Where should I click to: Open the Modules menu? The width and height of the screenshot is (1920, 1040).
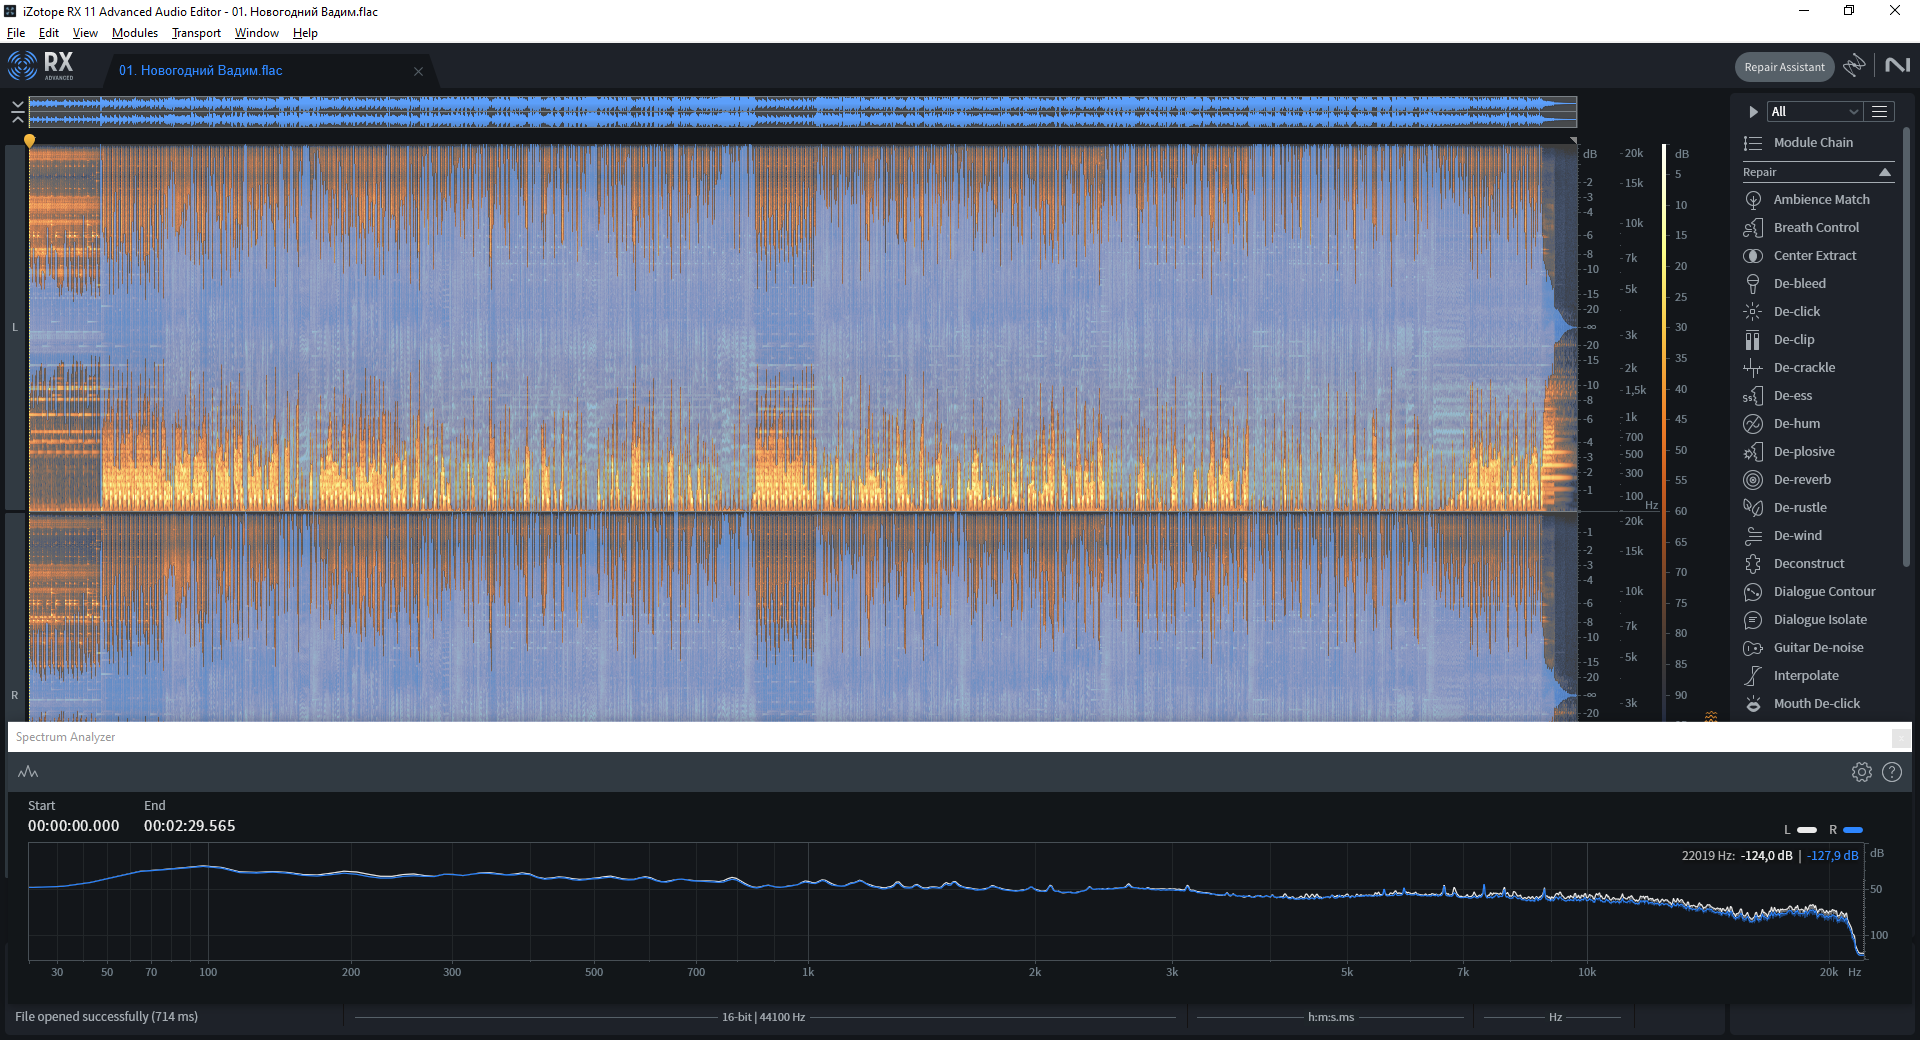coord(135,33)
